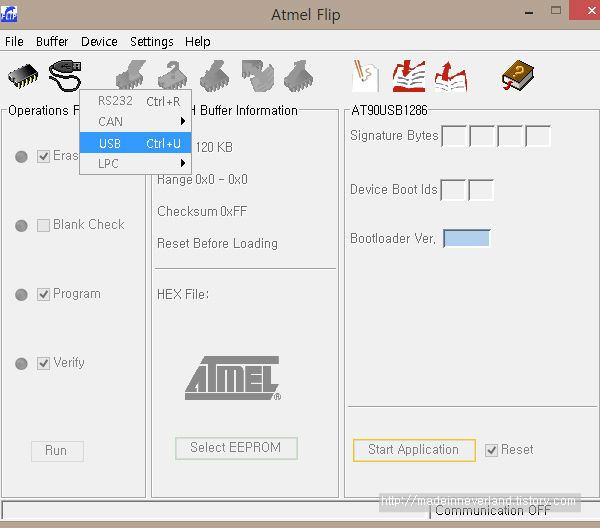
Task: Click the greyed Program Target Device Memory icon
Action: click(x=215, y=75)
